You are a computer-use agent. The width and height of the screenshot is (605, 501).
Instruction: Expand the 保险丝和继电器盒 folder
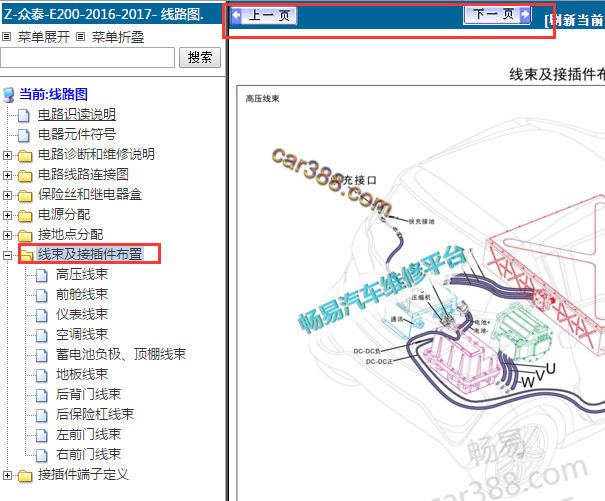point(7,195)
